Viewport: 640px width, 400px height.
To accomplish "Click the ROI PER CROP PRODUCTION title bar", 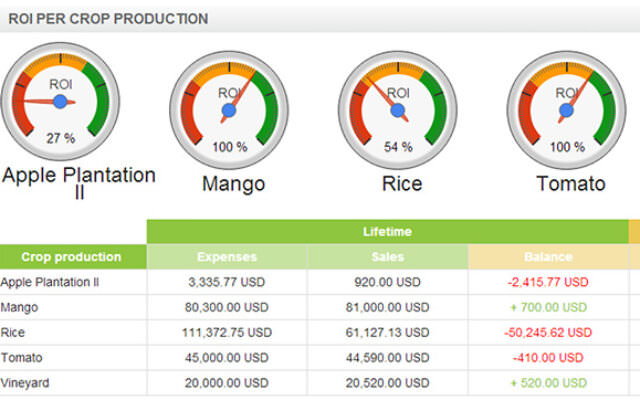I will click(x=320, y=19).
